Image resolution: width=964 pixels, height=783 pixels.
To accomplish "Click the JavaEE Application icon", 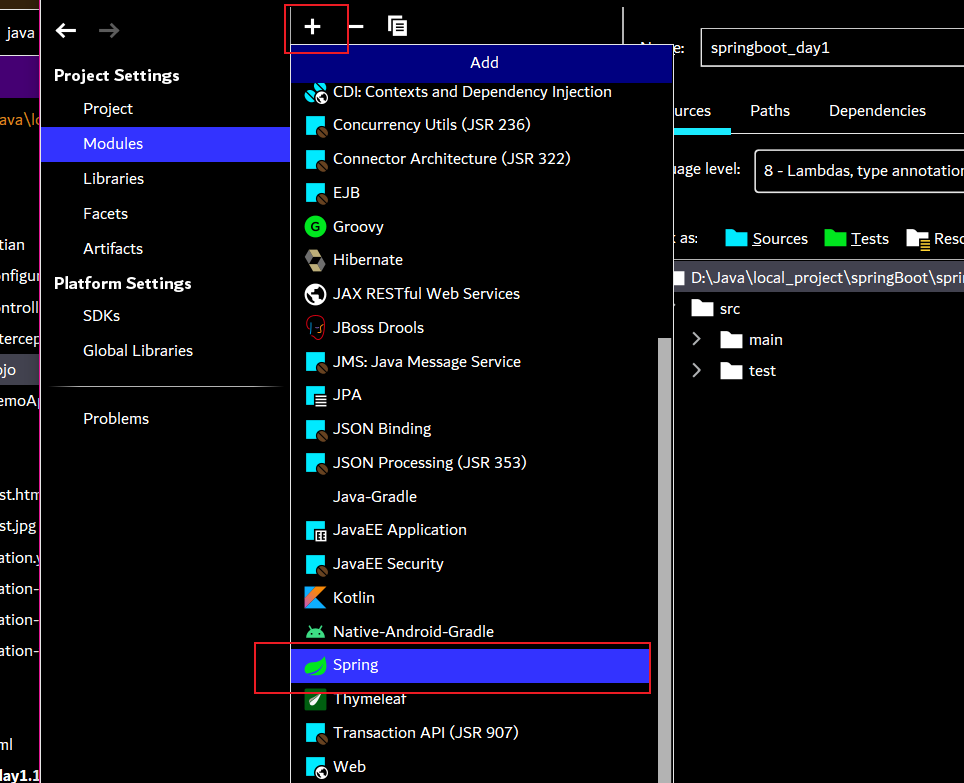I will click(x=315, y=530).
